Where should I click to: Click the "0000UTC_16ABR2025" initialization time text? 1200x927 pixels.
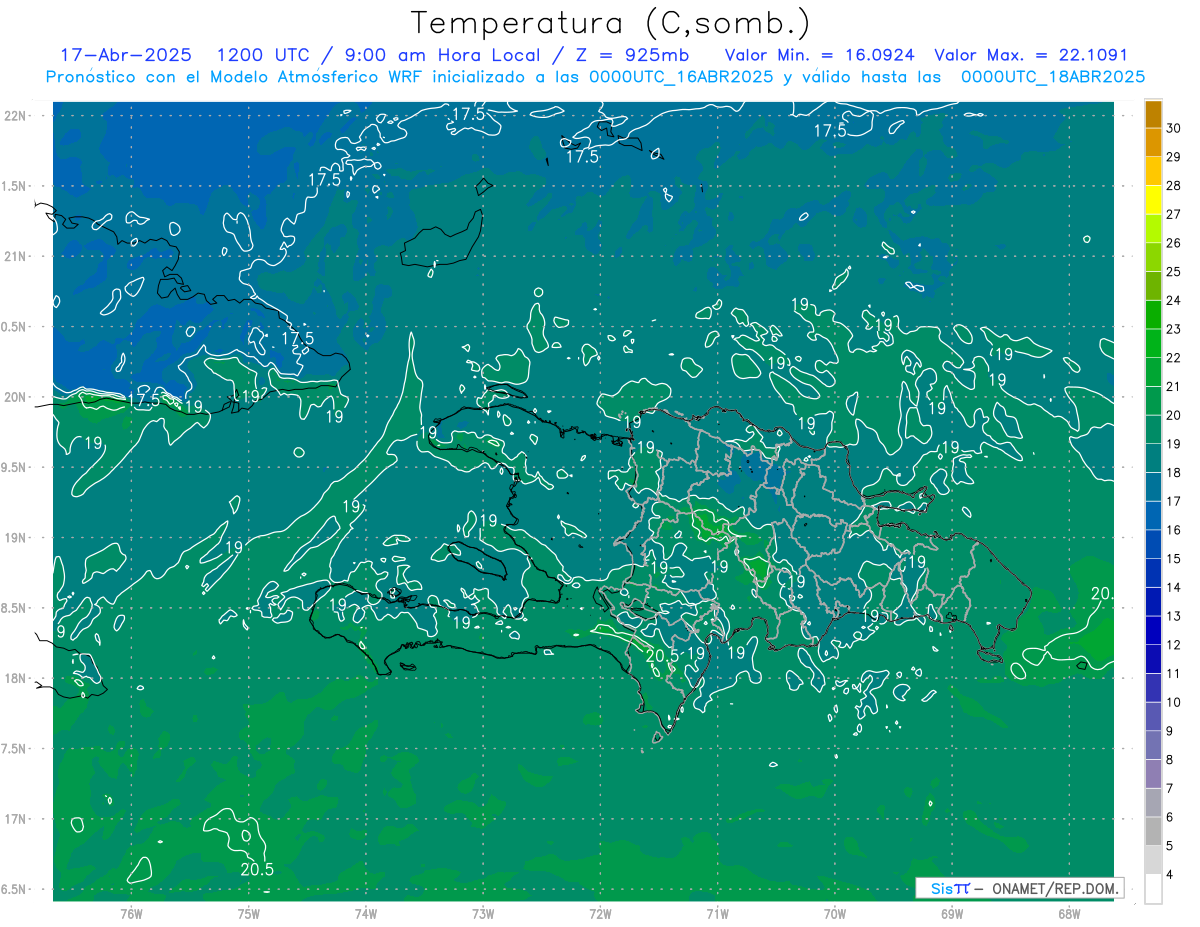[681, 76]
